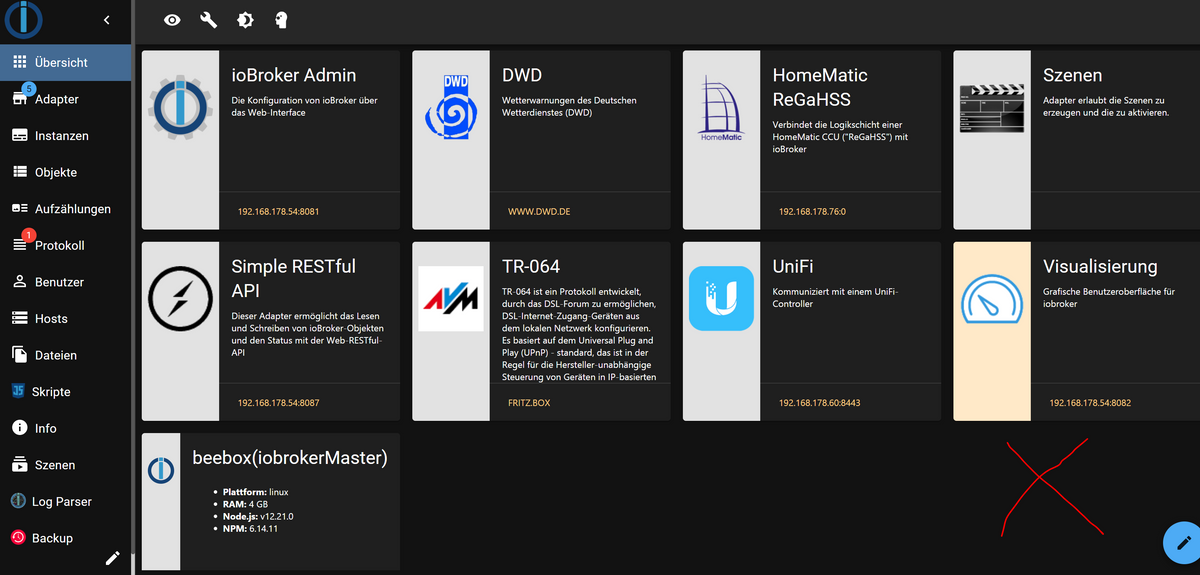Click the Hosts storage icon
Viewport: 1200px width, 575px height.
[19, 318]
